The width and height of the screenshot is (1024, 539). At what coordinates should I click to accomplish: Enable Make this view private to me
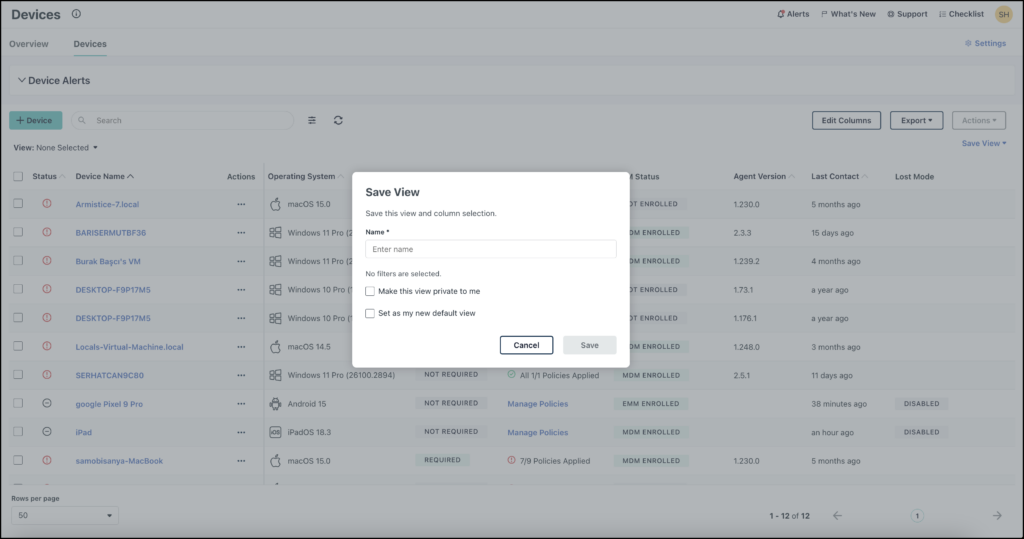point(370,292)
